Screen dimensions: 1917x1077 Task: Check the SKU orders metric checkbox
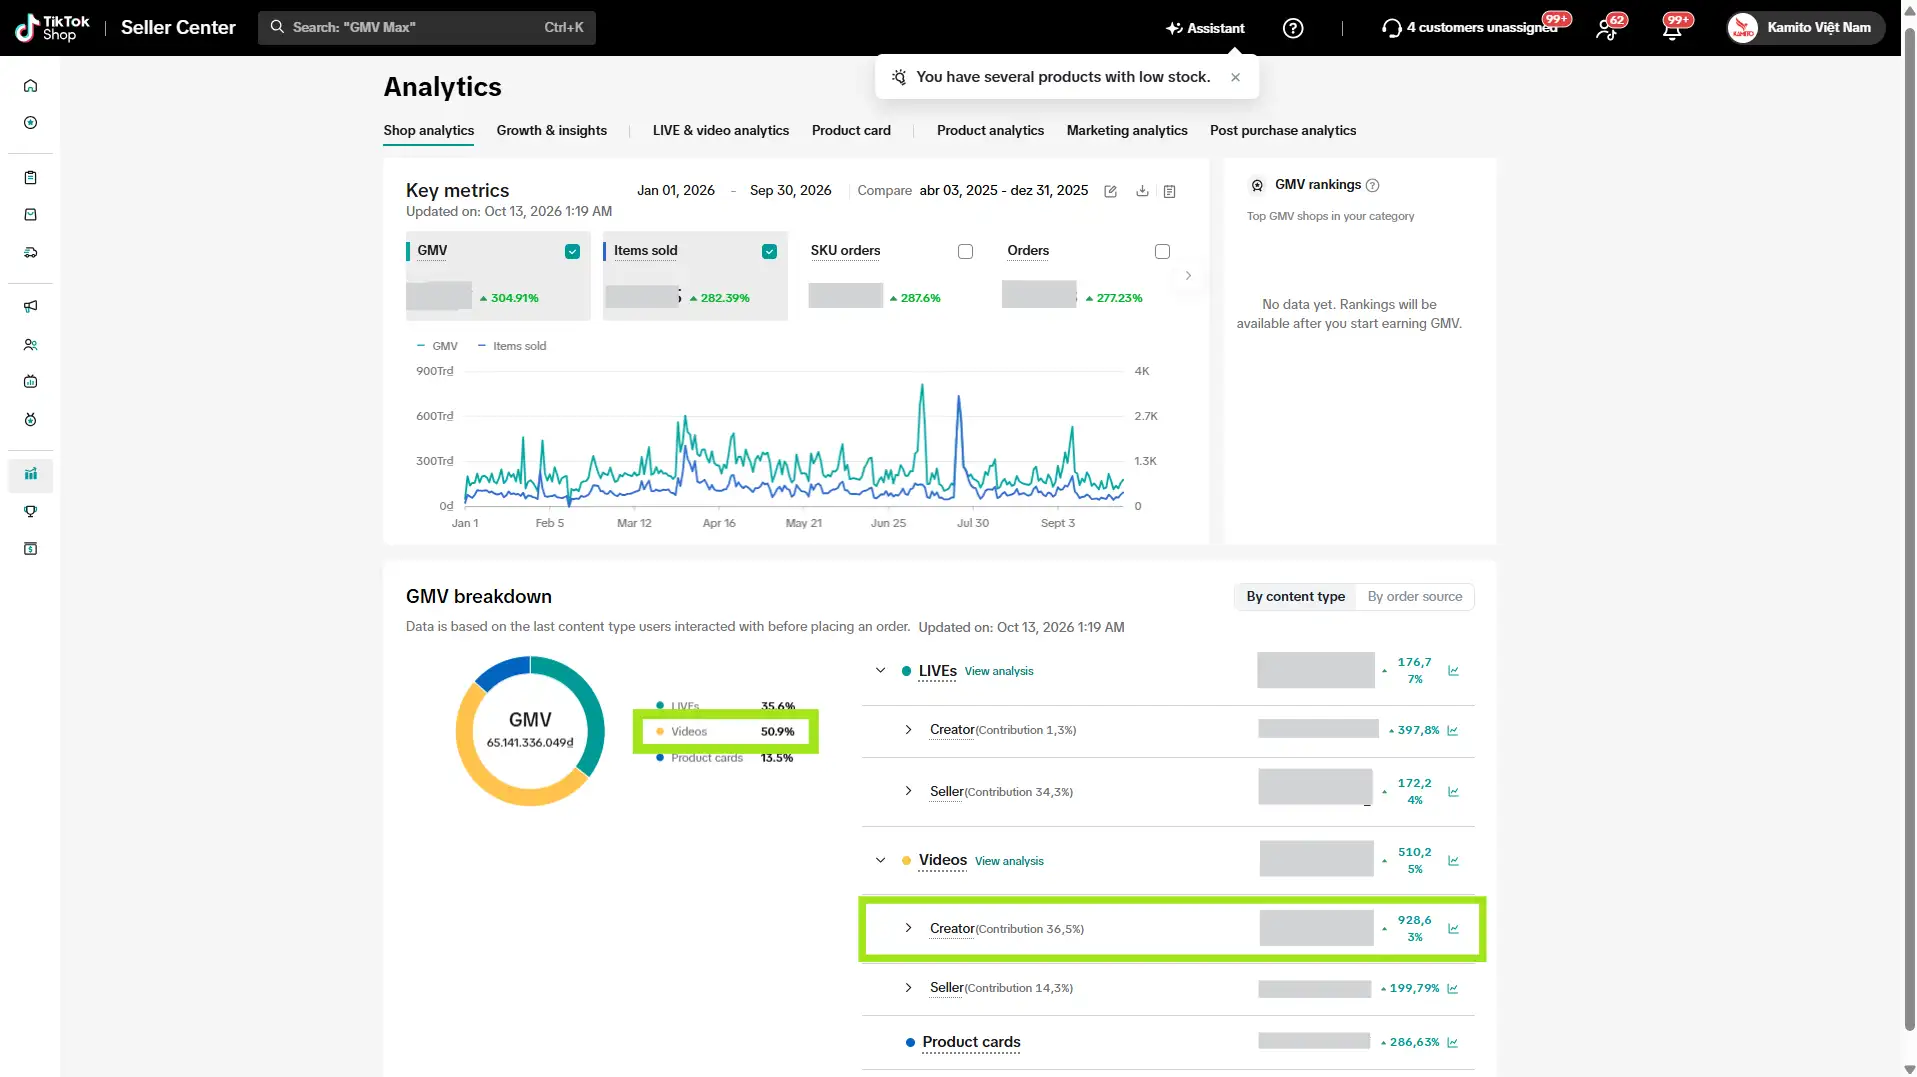[x=965, y=252]
